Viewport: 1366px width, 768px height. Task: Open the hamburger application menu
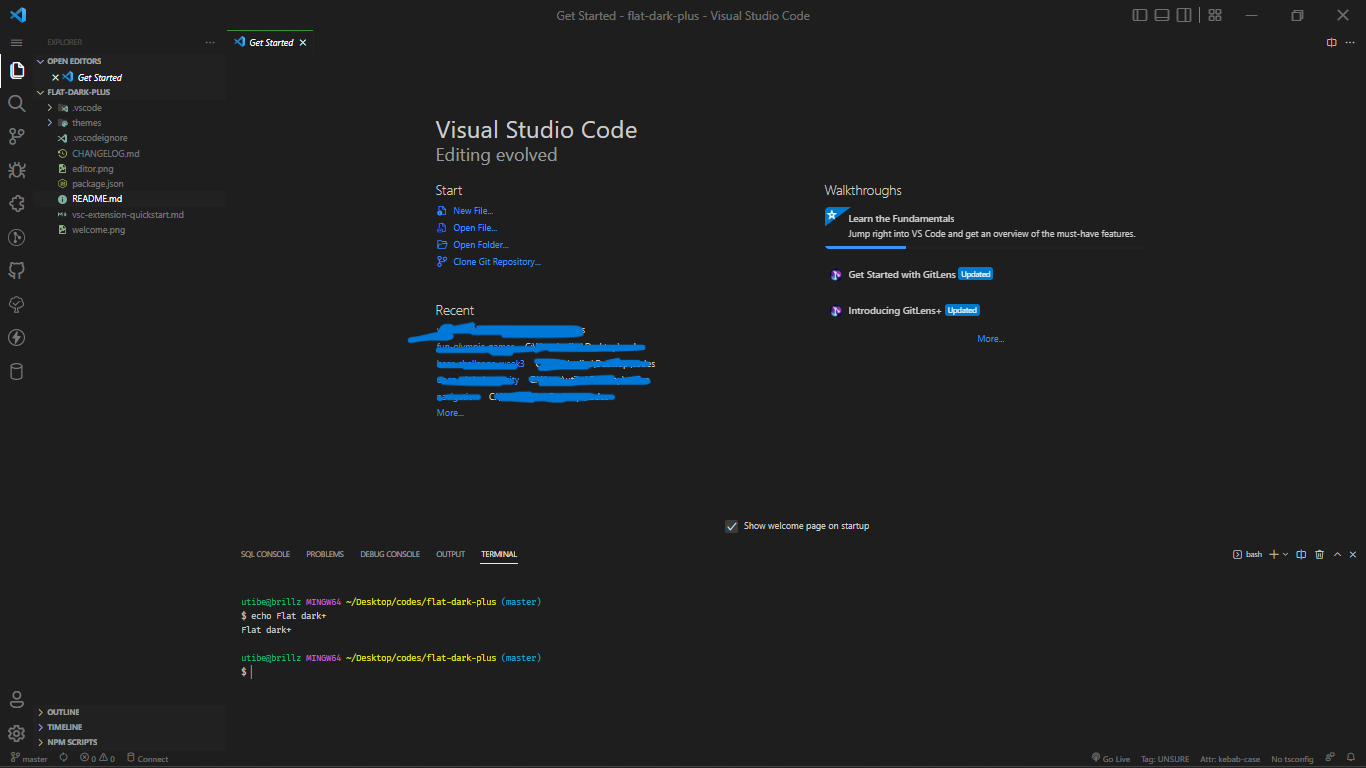(x=16, y=43)
